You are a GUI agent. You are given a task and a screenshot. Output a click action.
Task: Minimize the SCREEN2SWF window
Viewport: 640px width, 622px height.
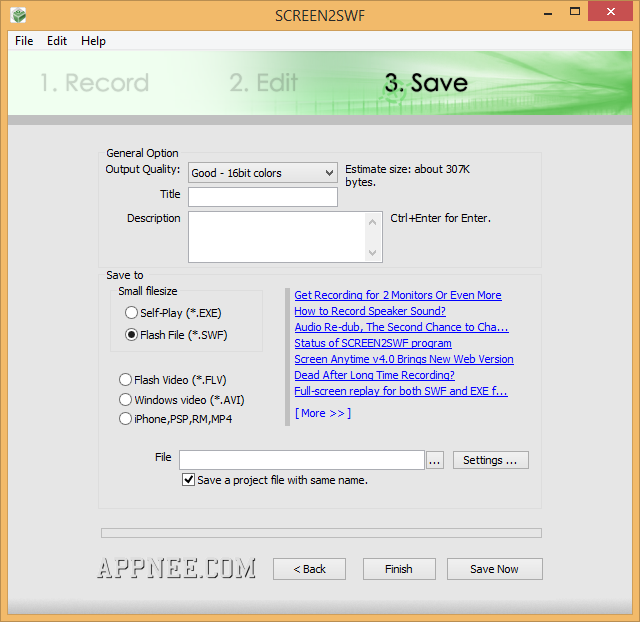[548, 12]
